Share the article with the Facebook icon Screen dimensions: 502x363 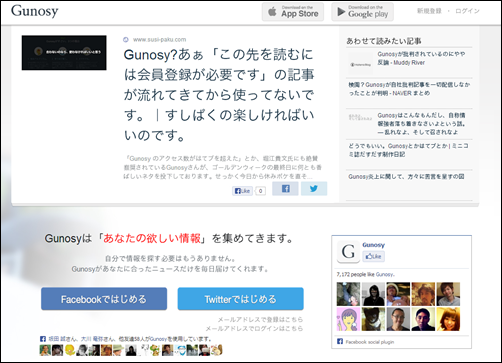click(x=285, y=189)
